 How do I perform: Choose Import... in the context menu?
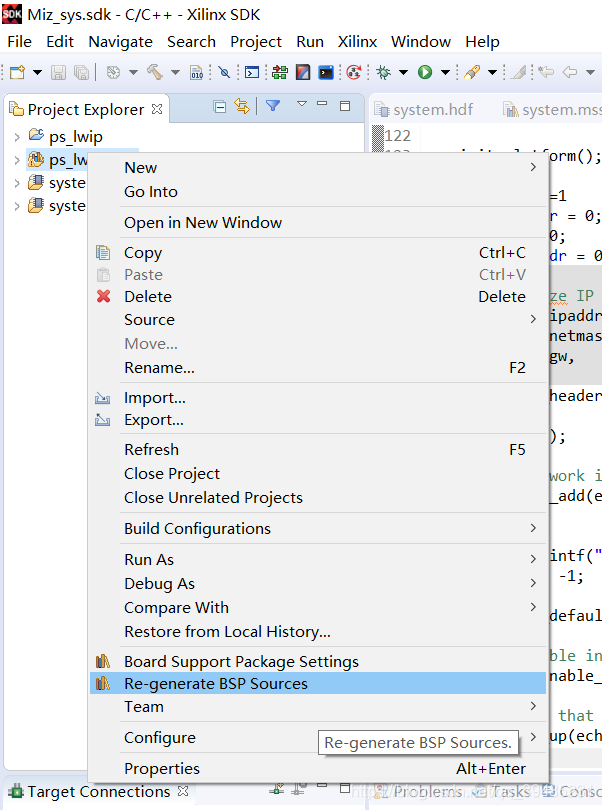[x=318, y=398]
